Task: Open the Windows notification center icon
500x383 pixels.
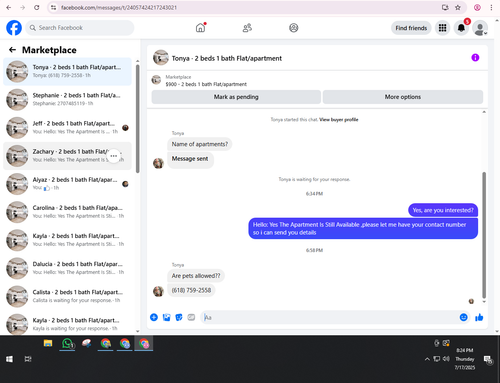Action: [x=488, y=359]
